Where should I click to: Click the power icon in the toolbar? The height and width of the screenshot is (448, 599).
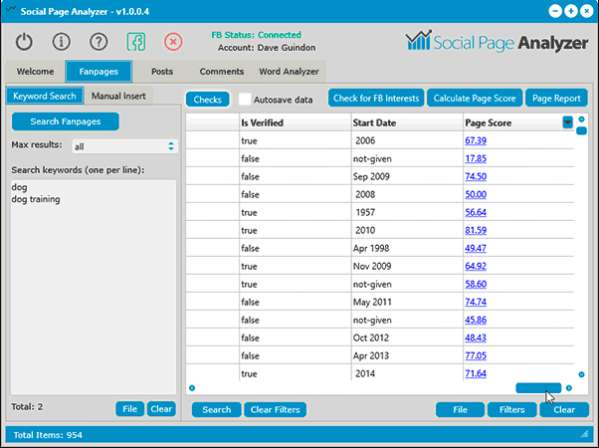[24, 42]
